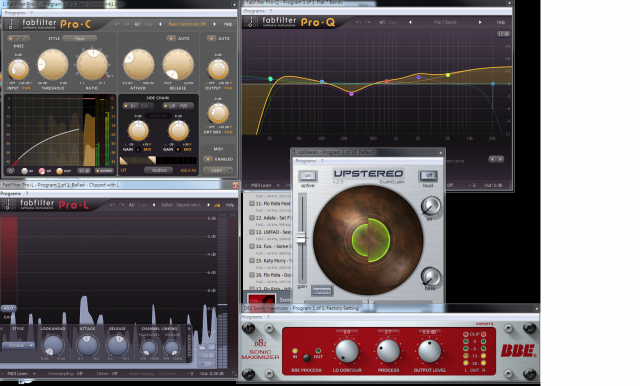This screenshot has height=386, width=640.
Task: Open Pro-C MIDI Learn dropdown arrow
Action: [x=230, y=170]
